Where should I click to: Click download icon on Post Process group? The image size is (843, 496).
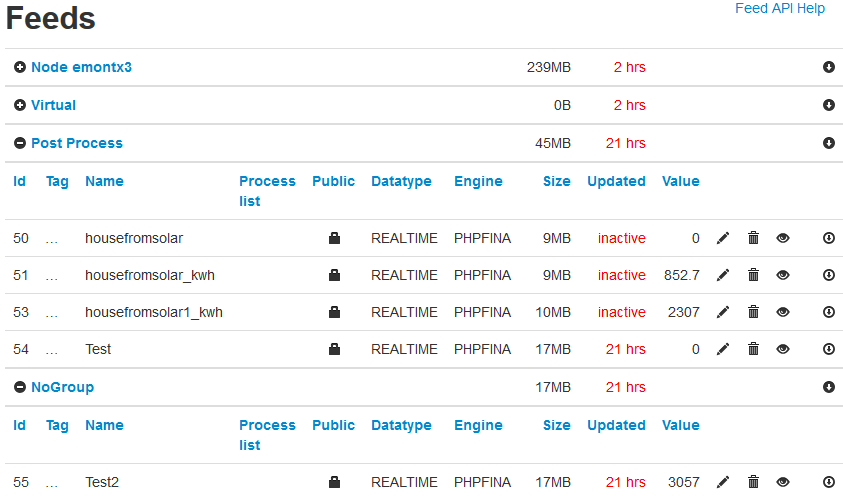828,143
